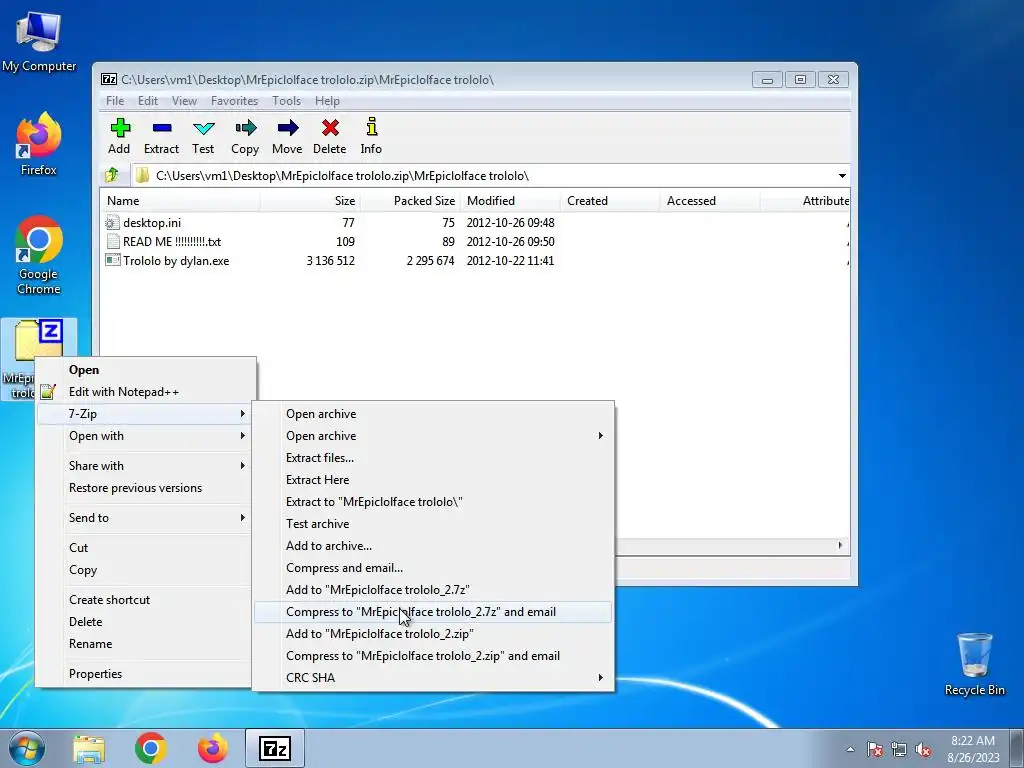Sort by the Modified column header
Screen dimensions: 1024x768
(x=510, y=200)
